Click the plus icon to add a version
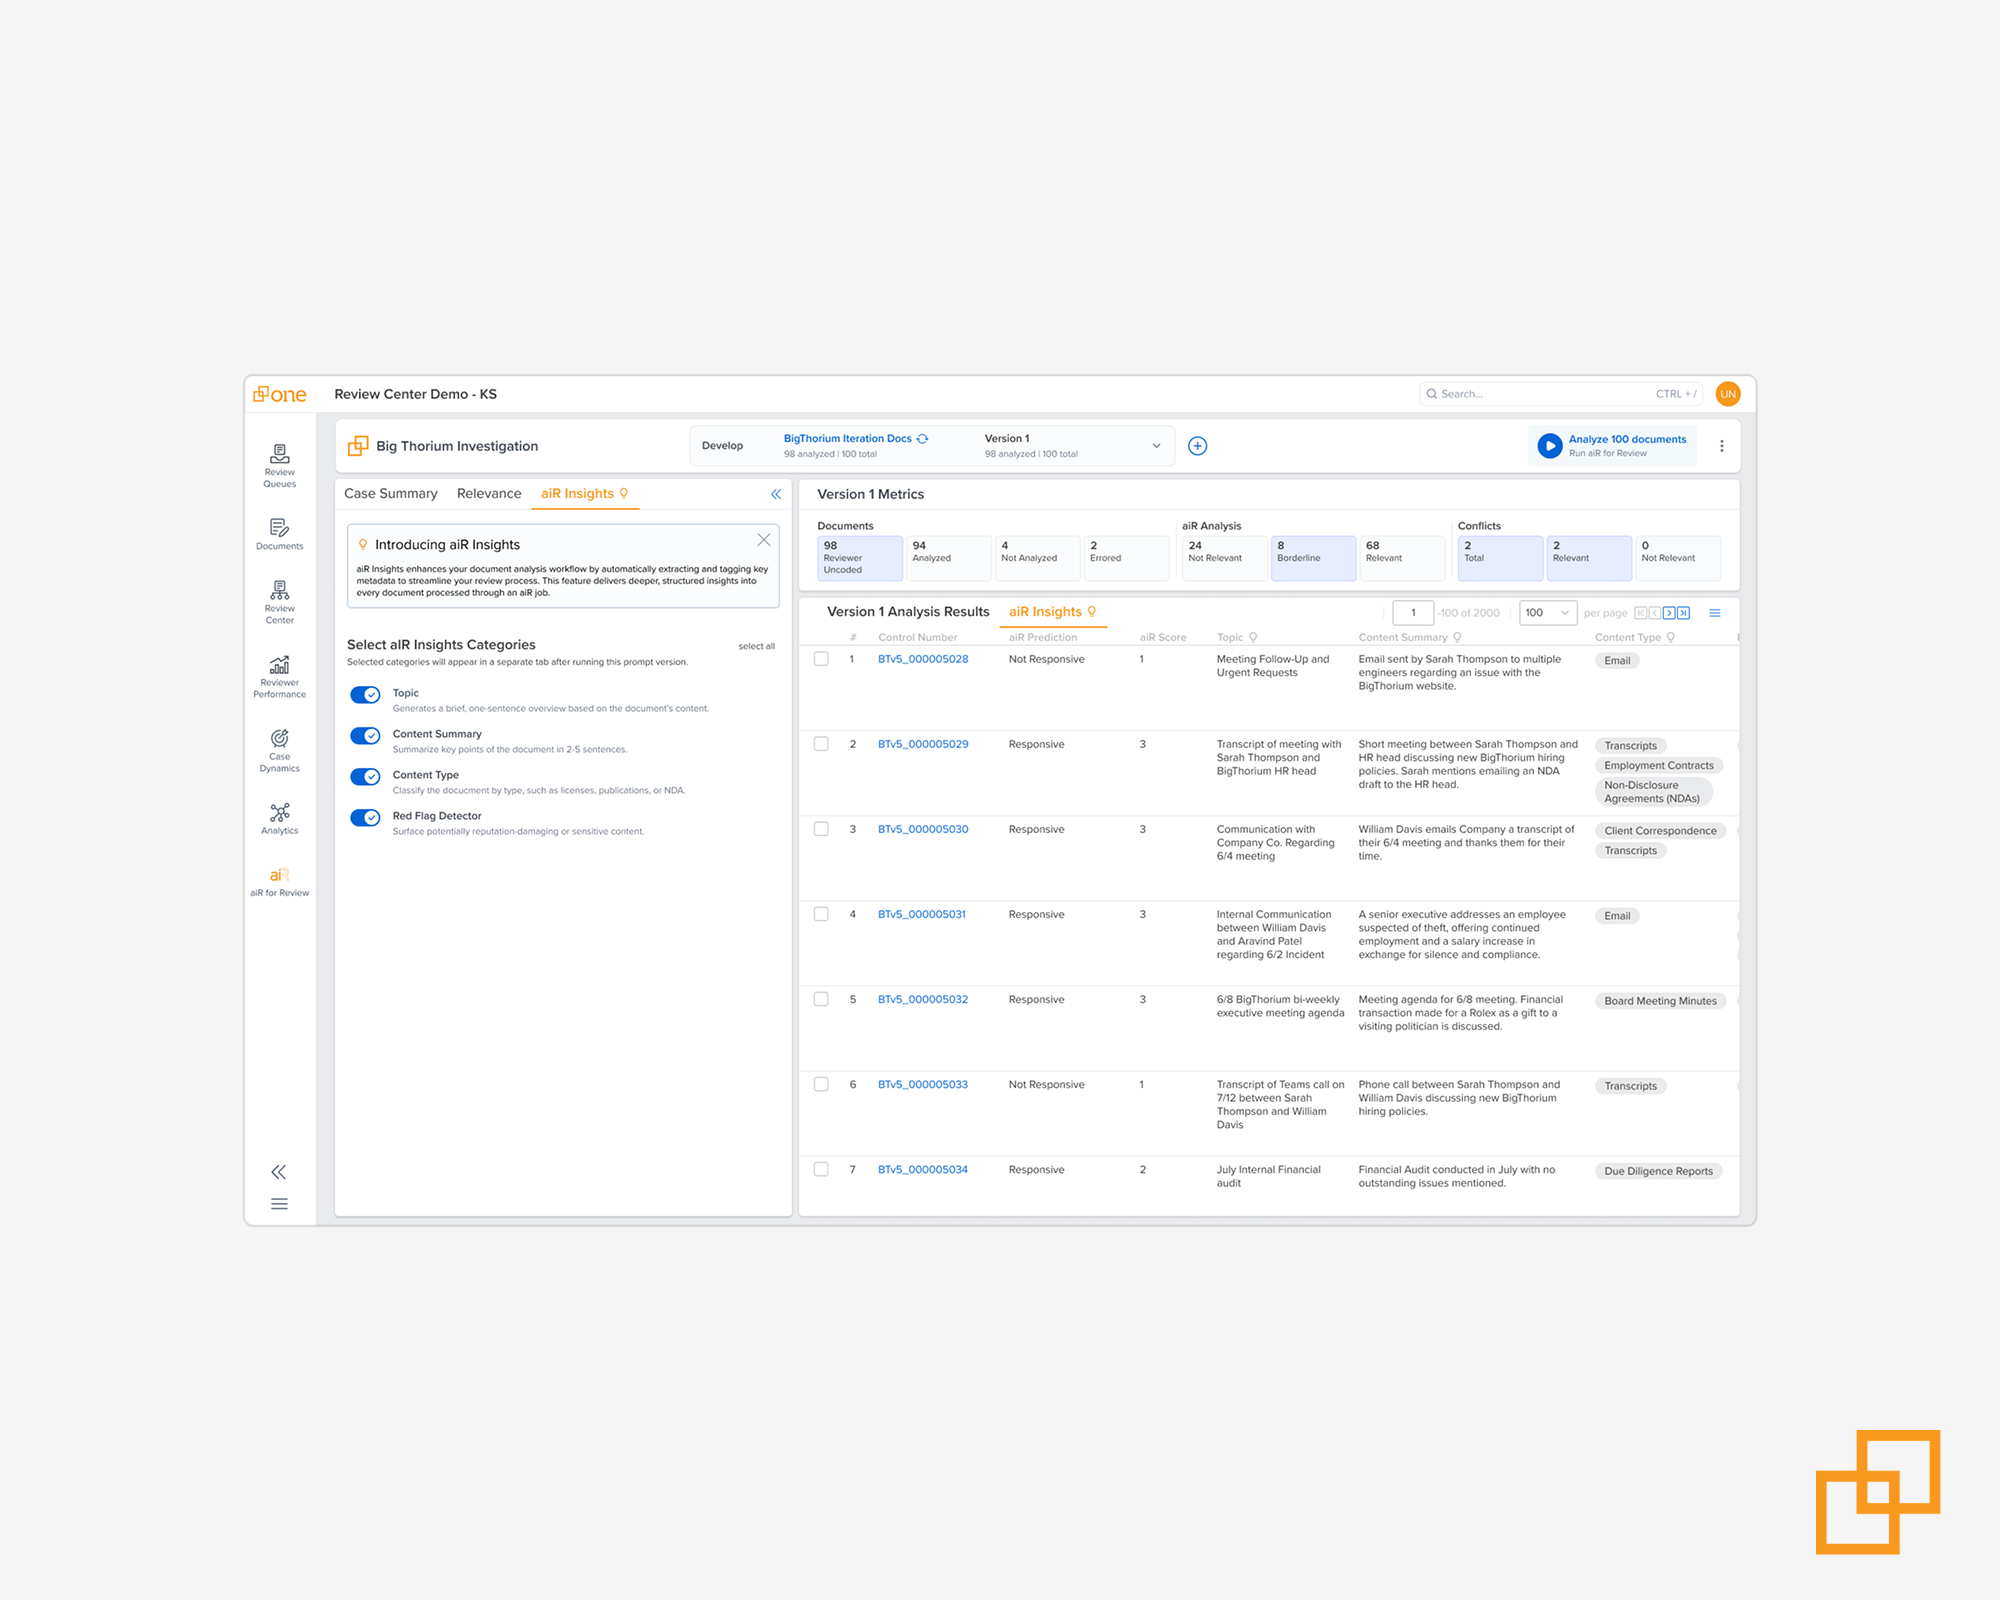This screenshot has width=2000, height=1600. [1197, 446]
